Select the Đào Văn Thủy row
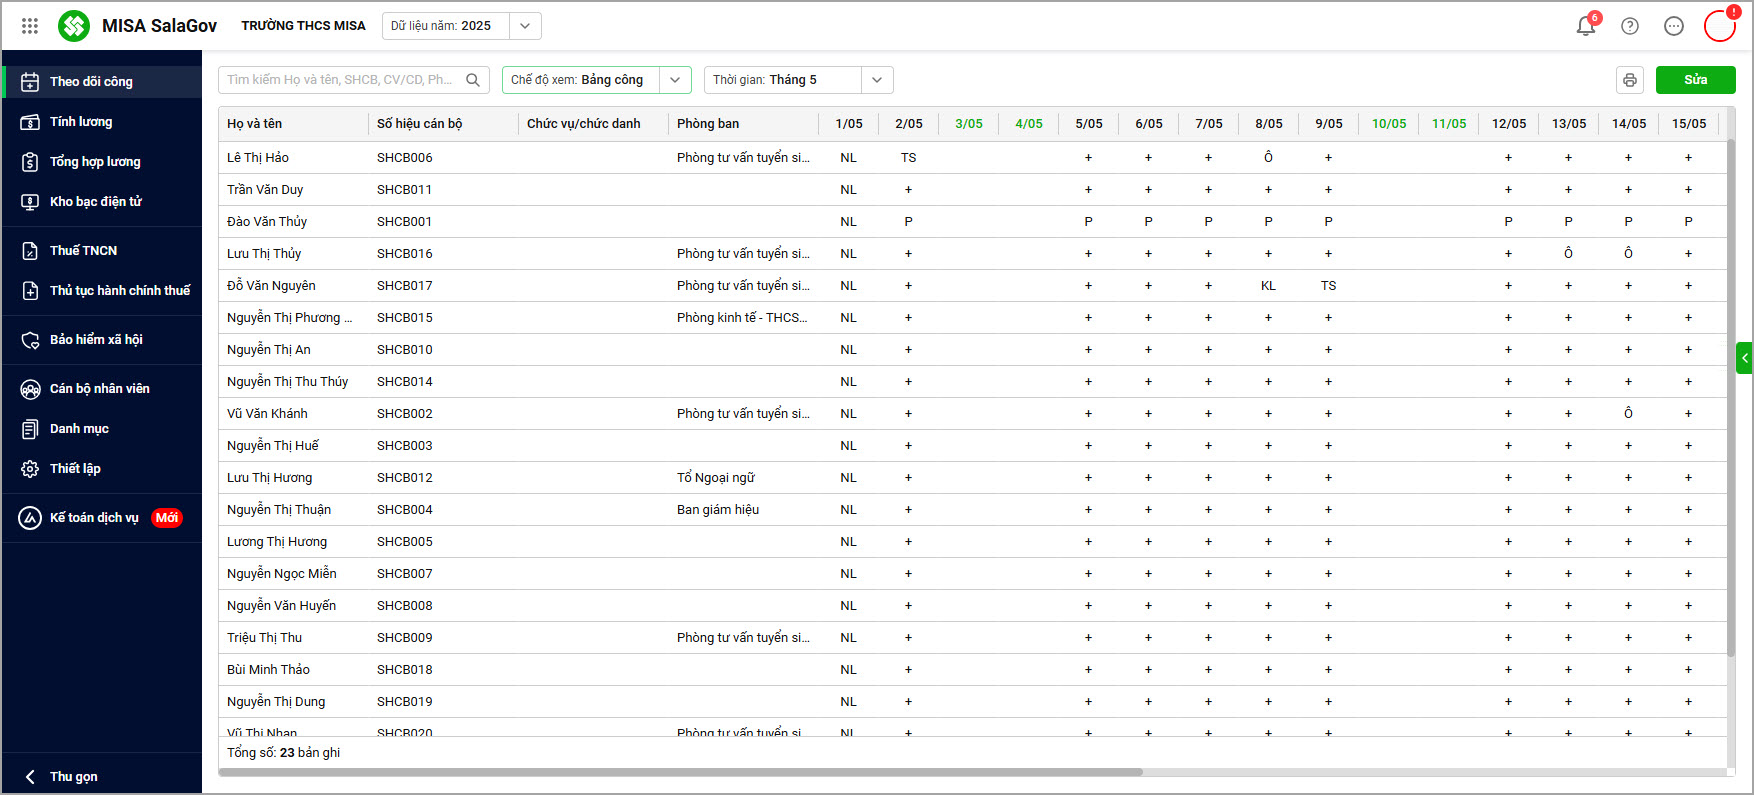1754x795 pixels. 267,222
